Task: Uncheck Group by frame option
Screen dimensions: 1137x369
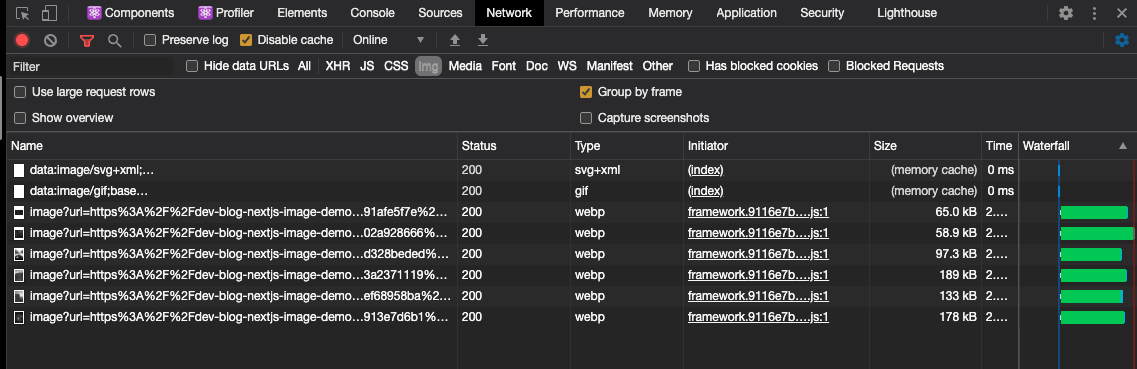Action: pyautogui.click(x=586, y=92)
